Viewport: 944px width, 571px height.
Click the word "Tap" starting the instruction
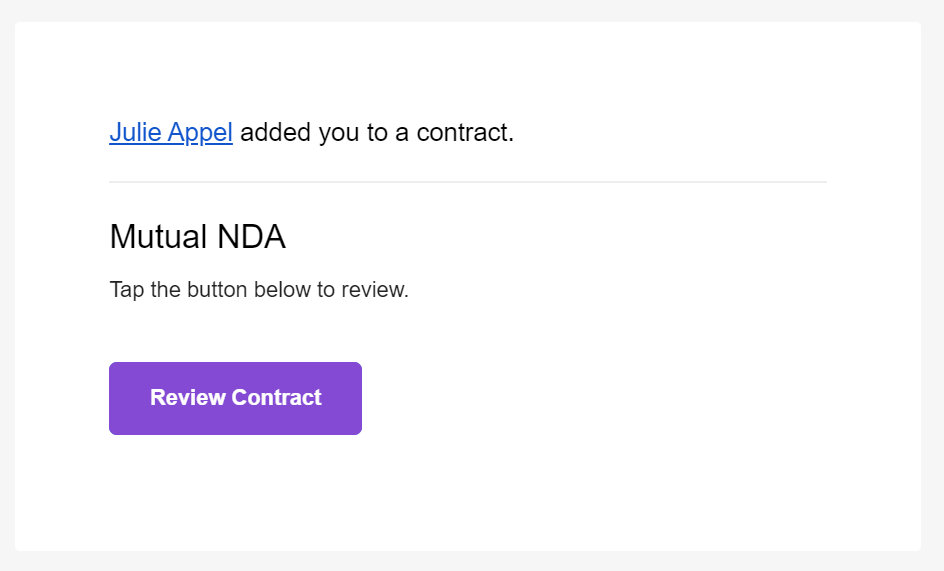[126, 290]
